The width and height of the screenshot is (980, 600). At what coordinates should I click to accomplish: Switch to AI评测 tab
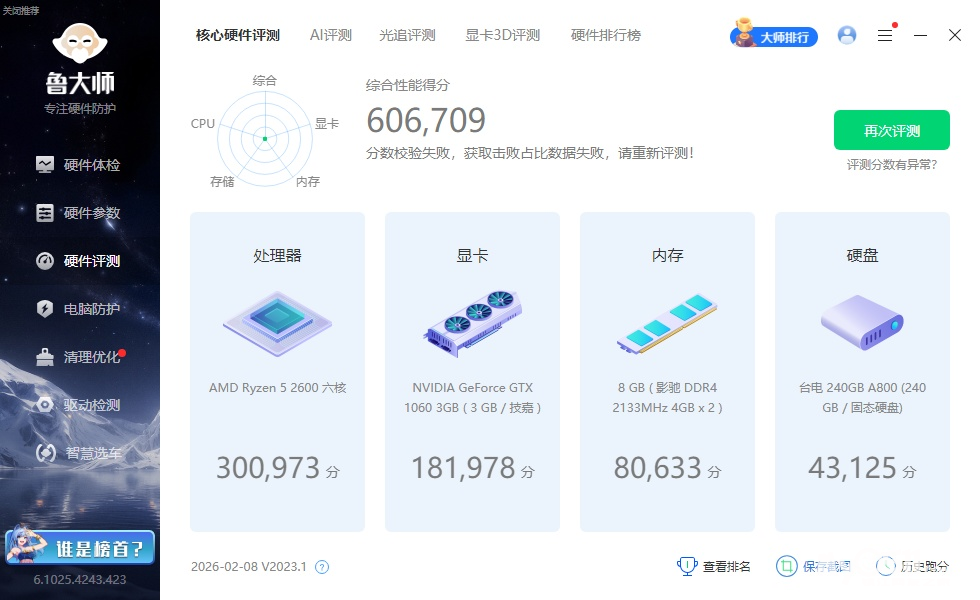(x=331, y=35)
